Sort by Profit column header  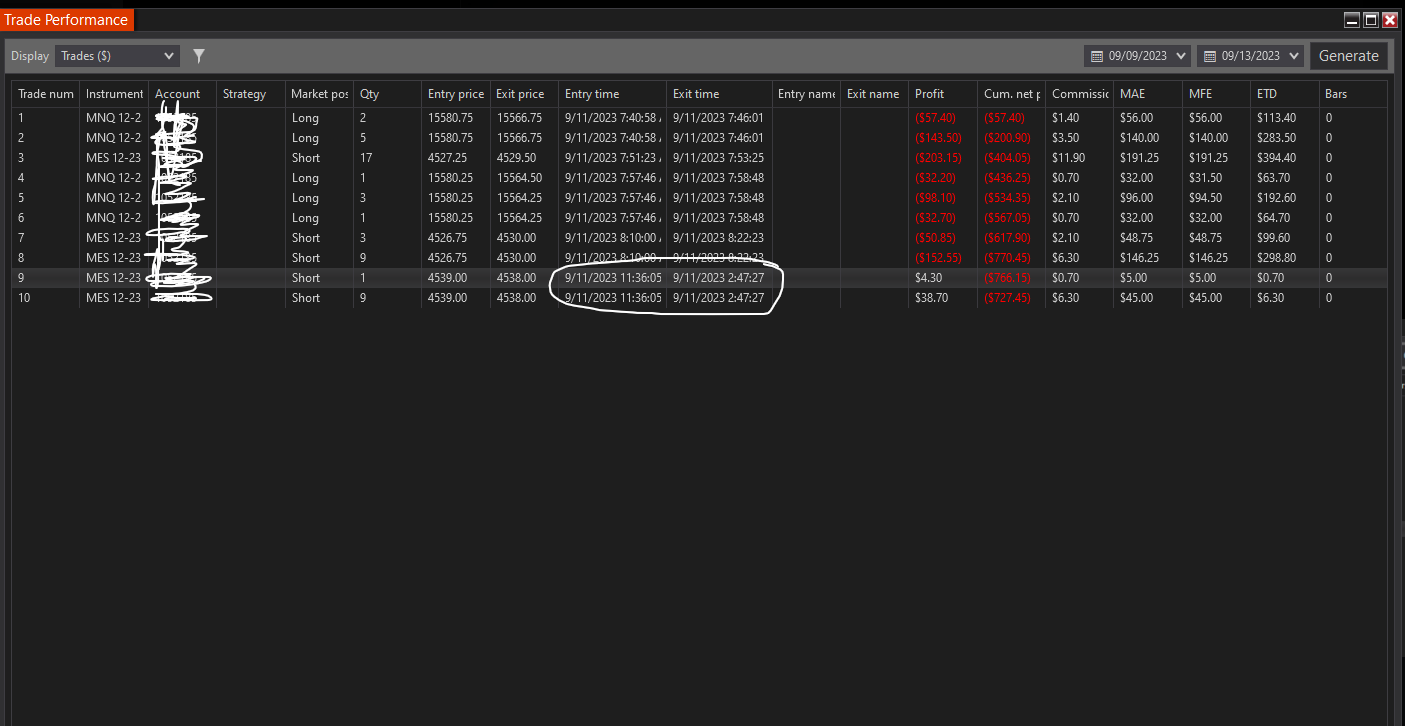(943, 94)
